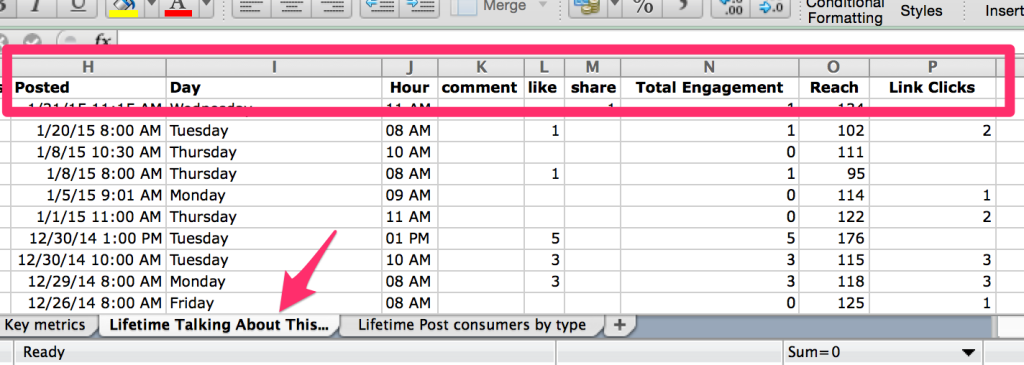Select the Reach value 176 cell
Screen dimensions: 1024x365
pos(834,238)
